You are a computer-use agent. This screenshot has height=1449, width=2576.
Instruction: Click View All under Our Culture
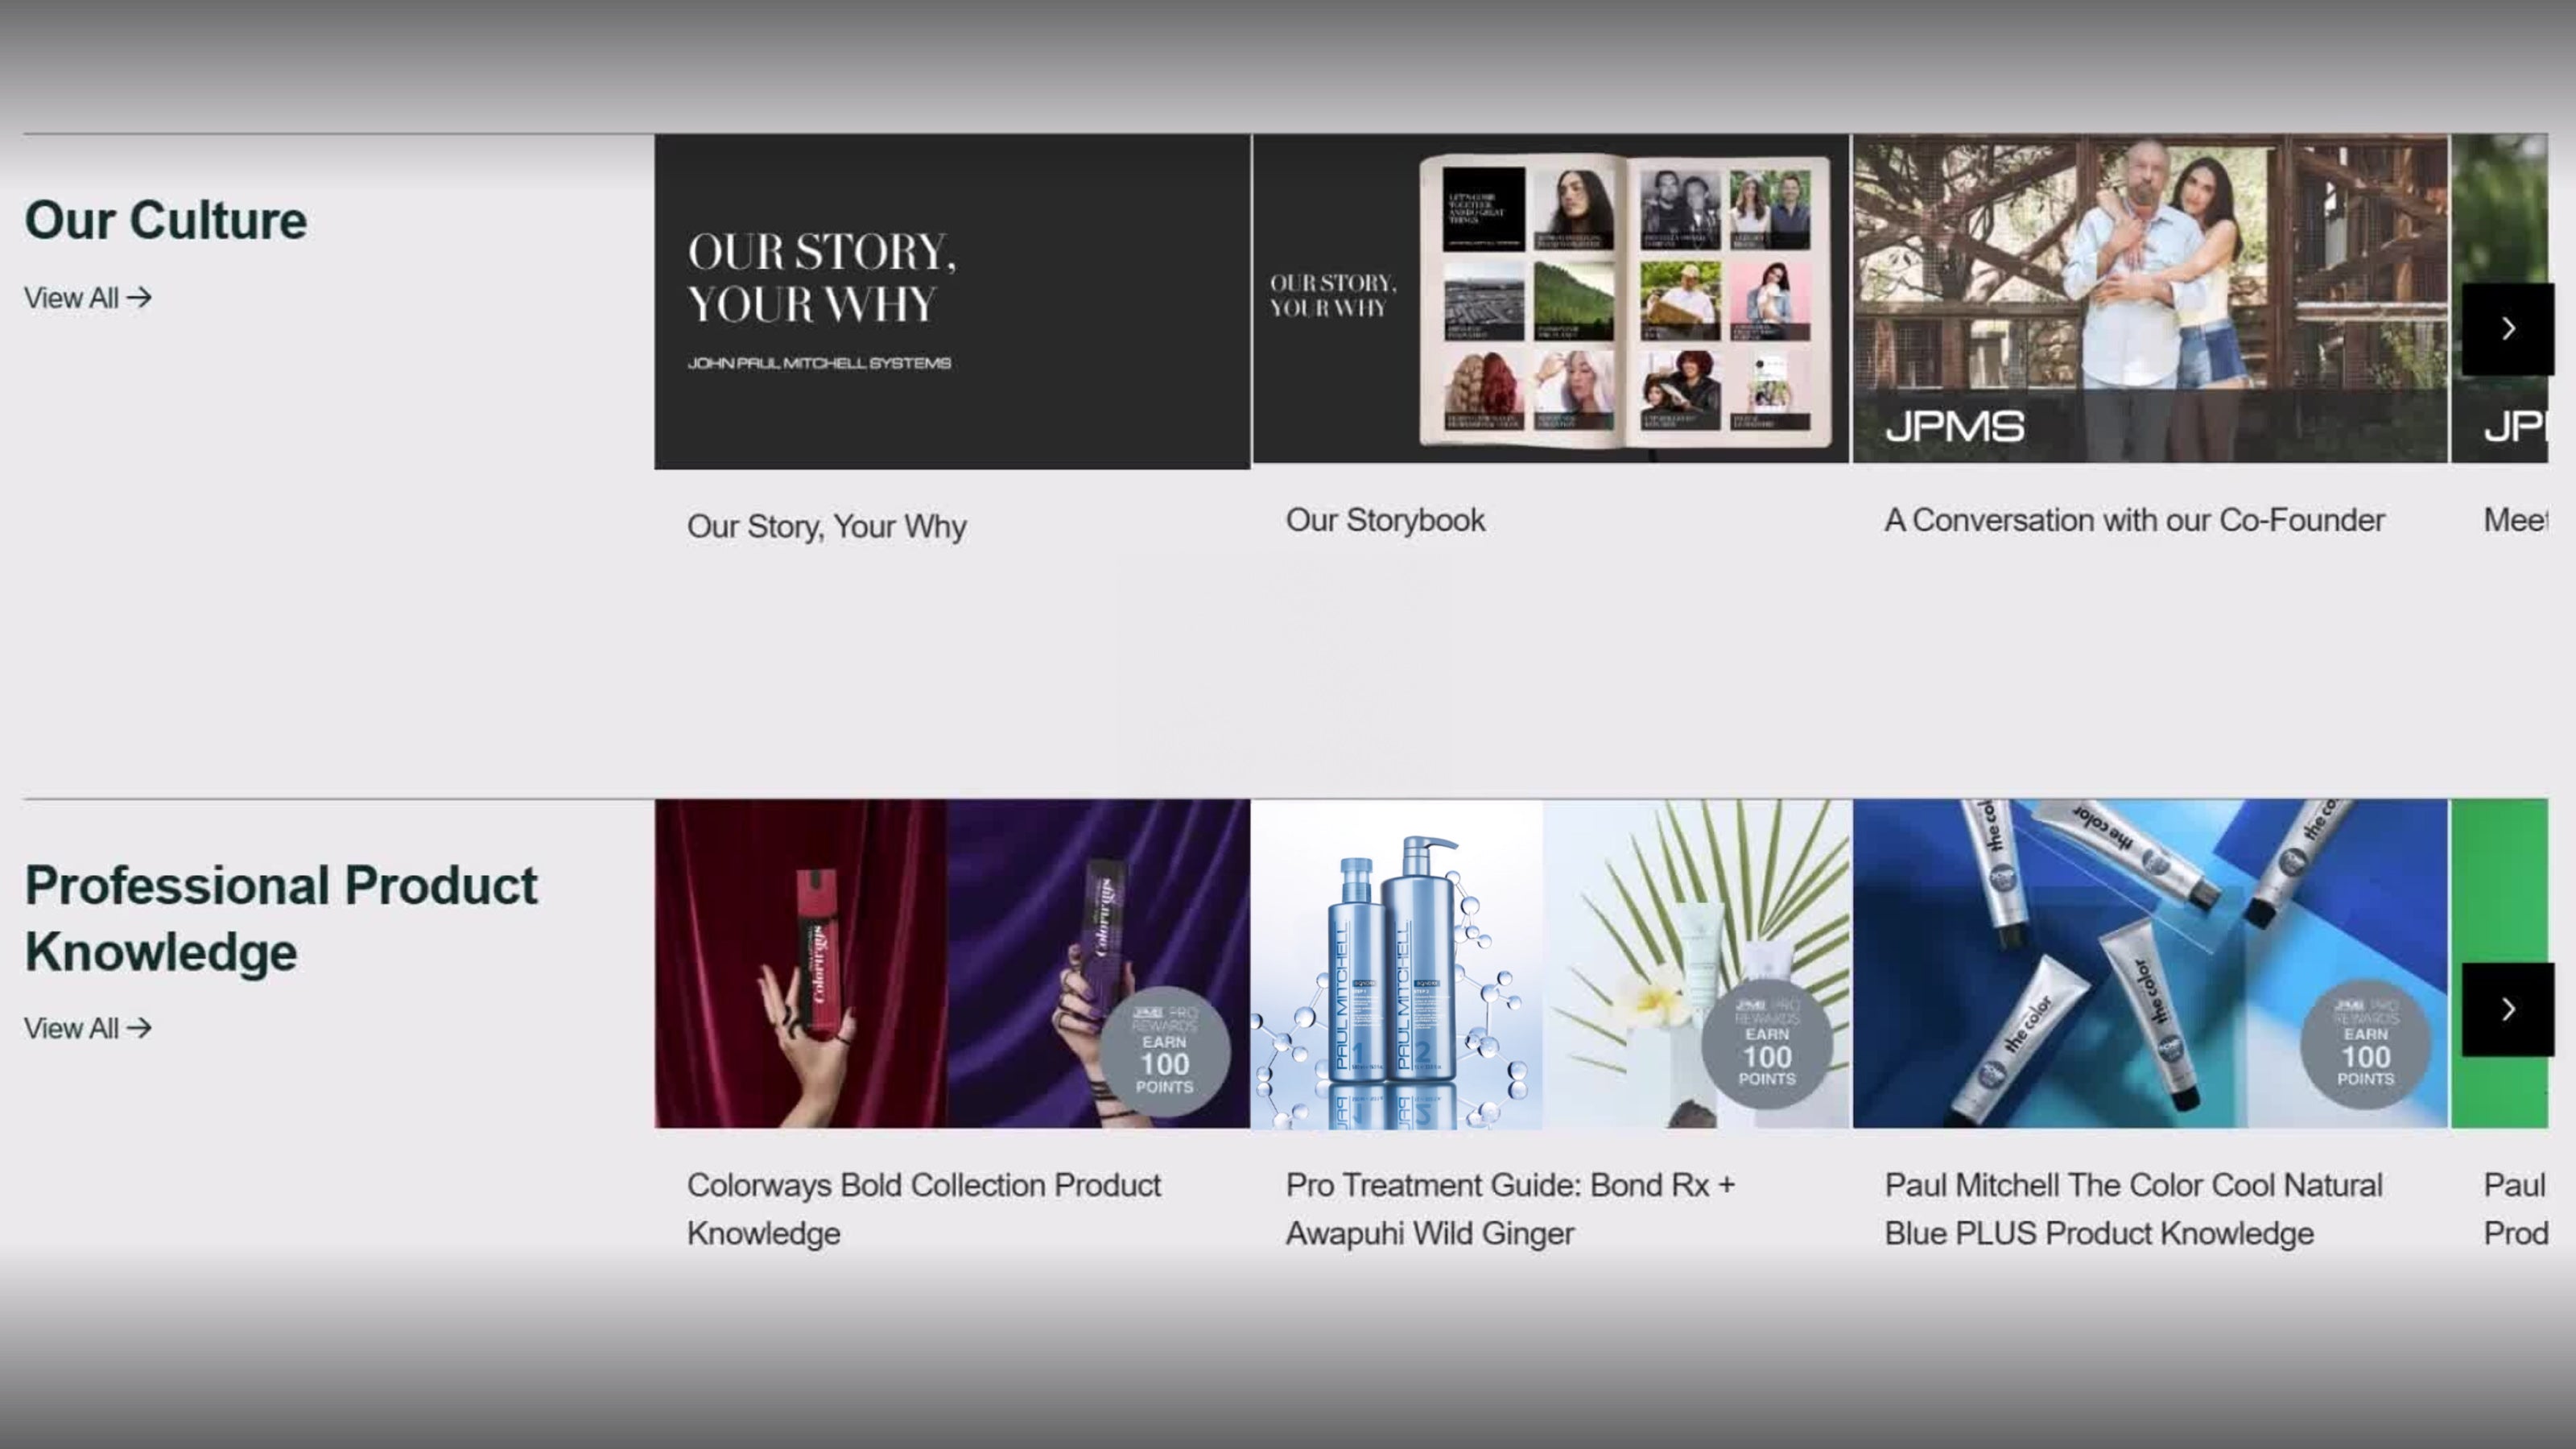click(x=88, y=298)
